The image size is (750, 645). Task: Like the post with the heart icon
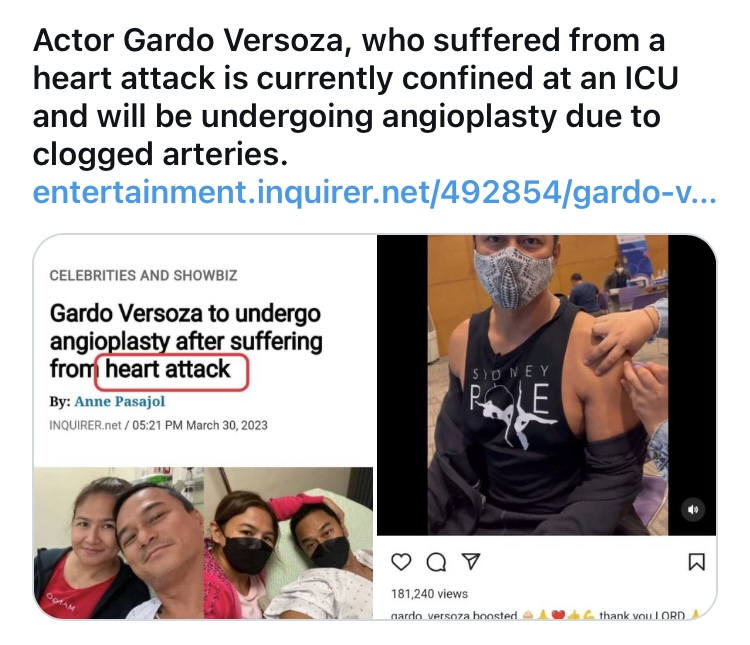401,562
